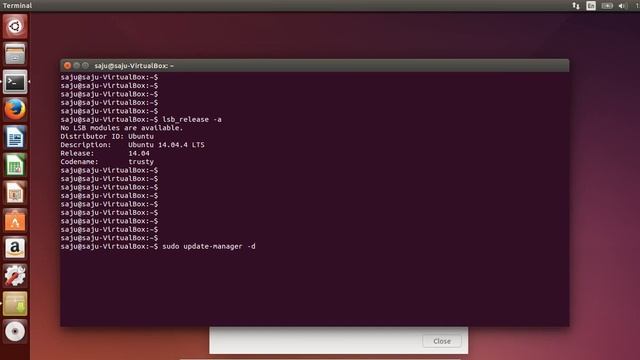Minimize the terminal window
This screenshot has height=360, width=640.
click(x=76, y=65)
